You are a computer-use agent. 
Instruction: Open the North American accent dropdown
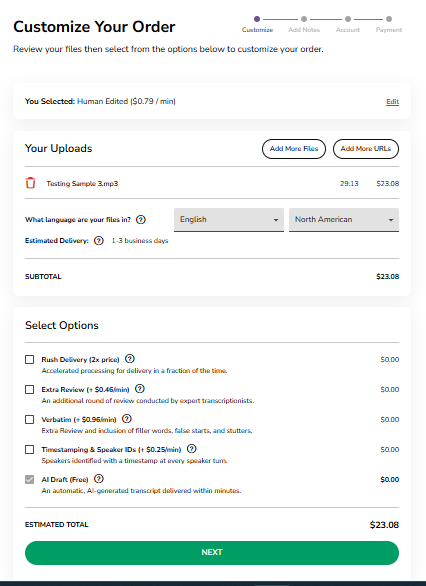click(x=344, y=220)
